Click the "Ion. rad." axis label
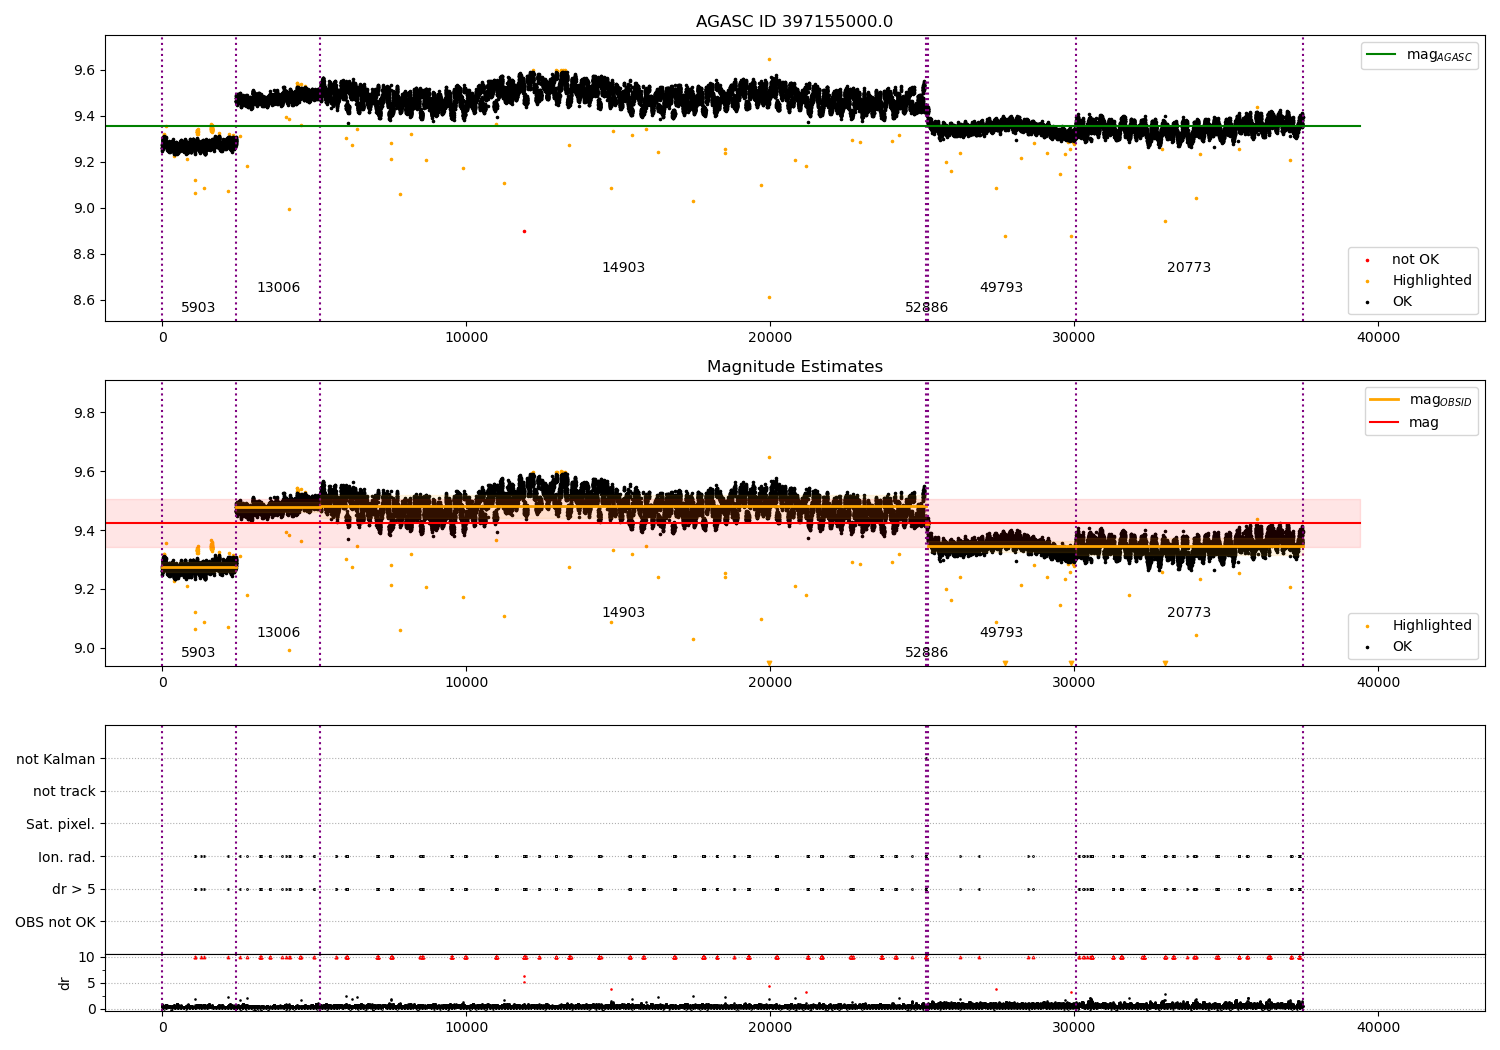 point(67,857)
